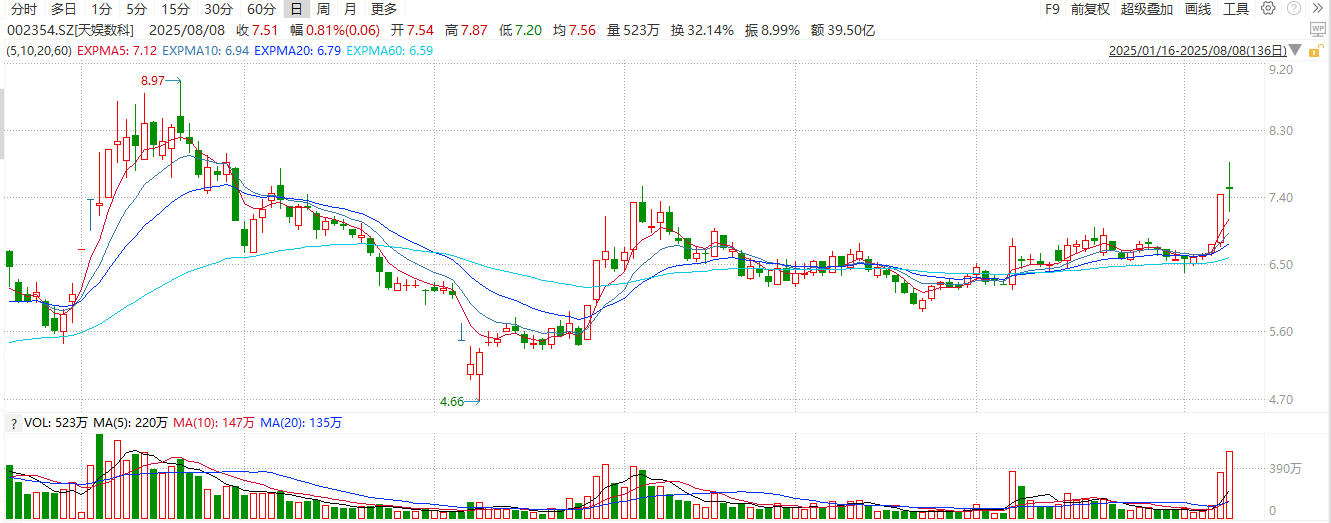
Task: Click the F9 button
Action: click(x=1052, y=9)
